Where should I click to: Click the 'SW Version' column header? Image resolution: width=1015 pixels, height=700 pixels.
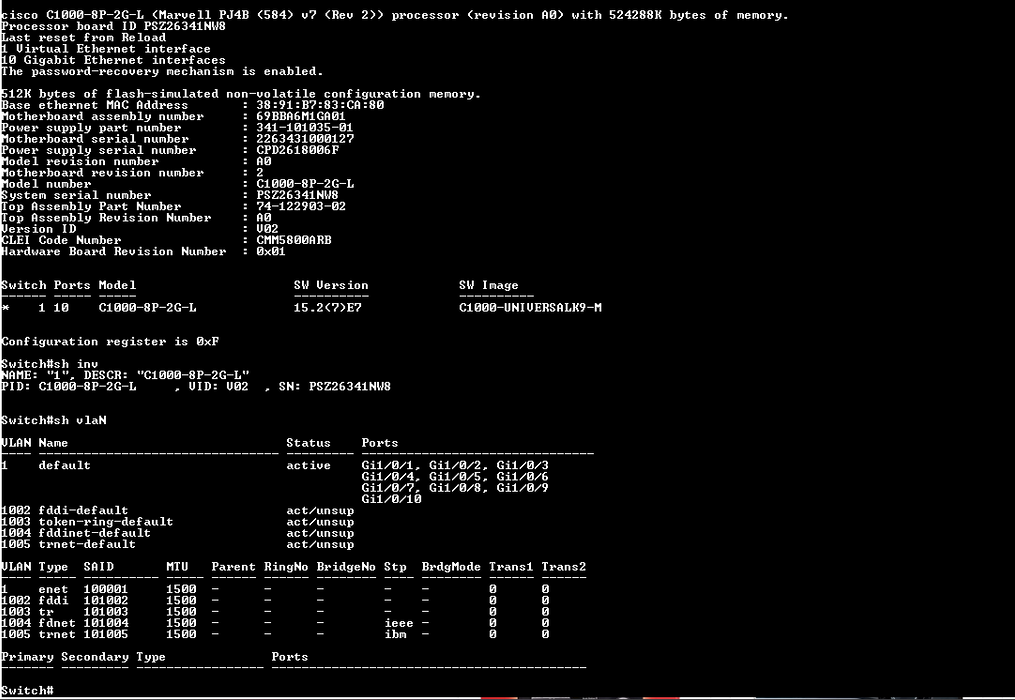pos(331,286)
